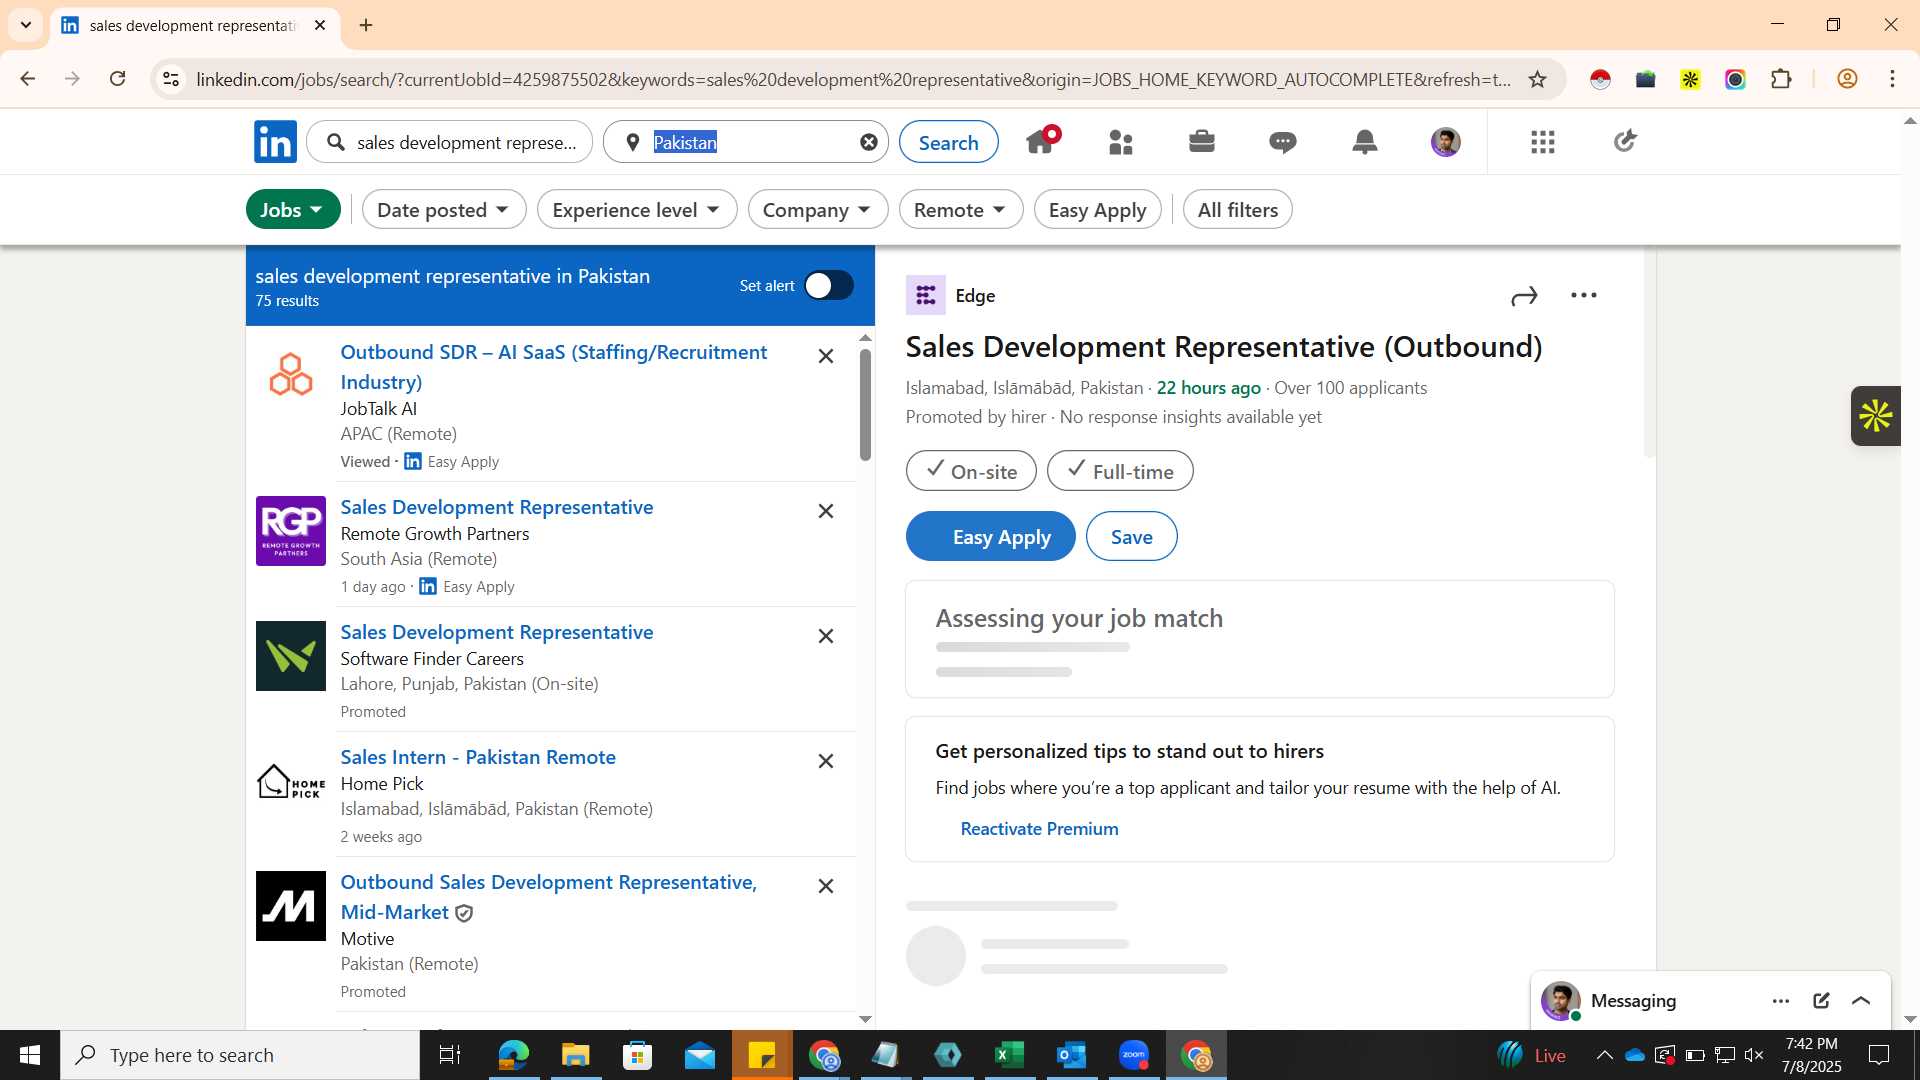Screen dimensions: 1920x1080
Task: Dismiss the Motive job card
Action: click(826, 886)
